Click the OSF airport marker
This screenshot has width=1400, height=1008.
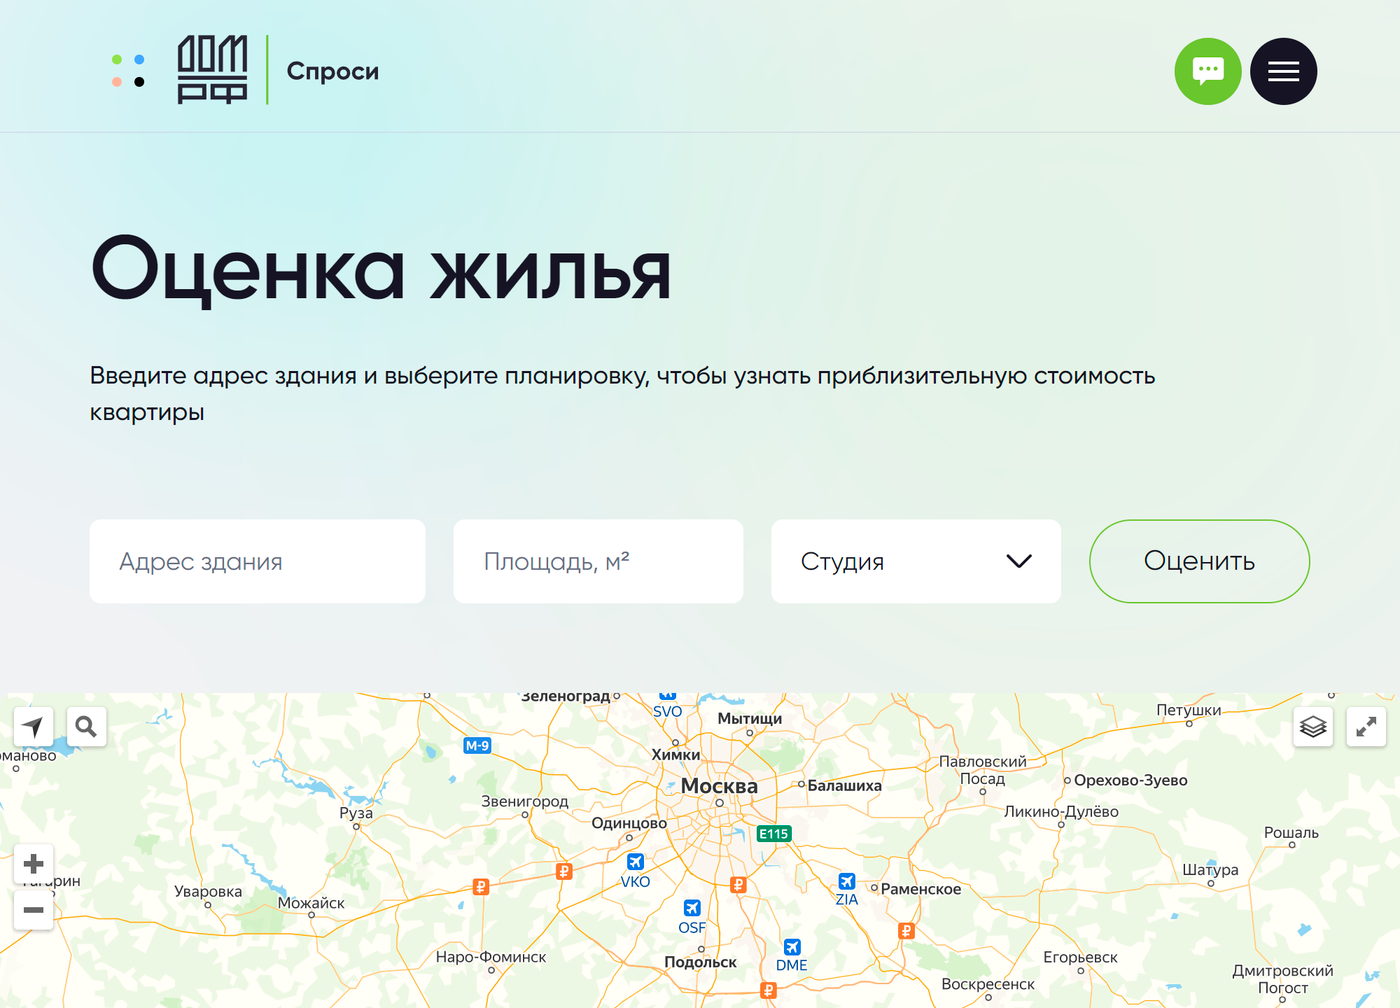tap(692, 917)
